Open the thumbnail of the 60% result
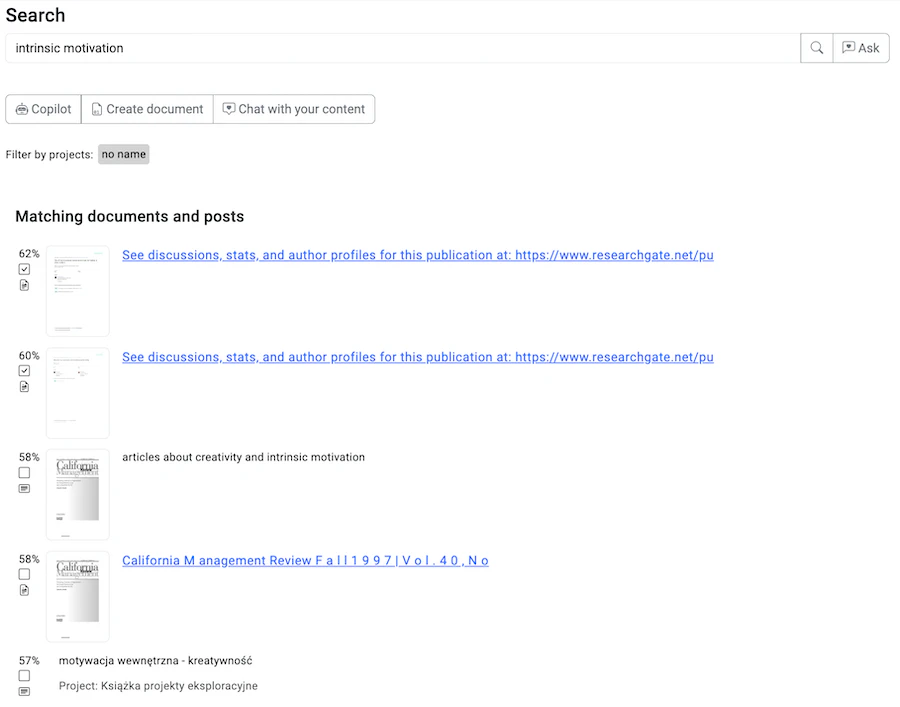 (x=77, y=392)
